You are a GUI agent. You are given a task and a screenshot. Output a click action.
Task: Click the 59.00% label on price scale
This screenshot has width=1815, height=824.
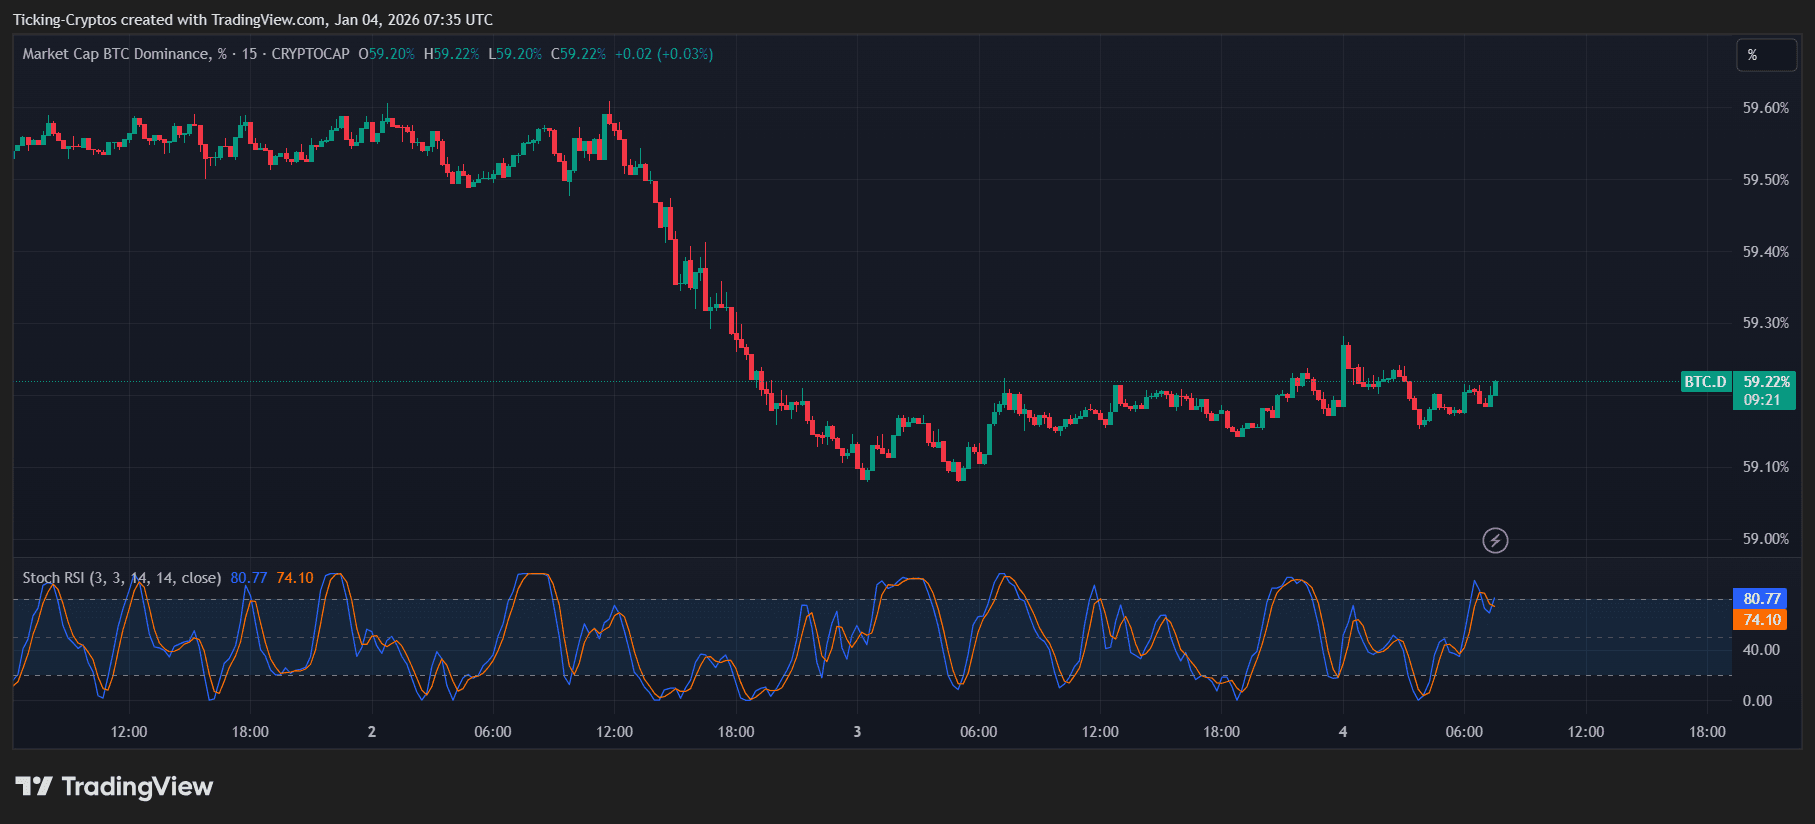pyautogui.click(x=1765, y=539)
